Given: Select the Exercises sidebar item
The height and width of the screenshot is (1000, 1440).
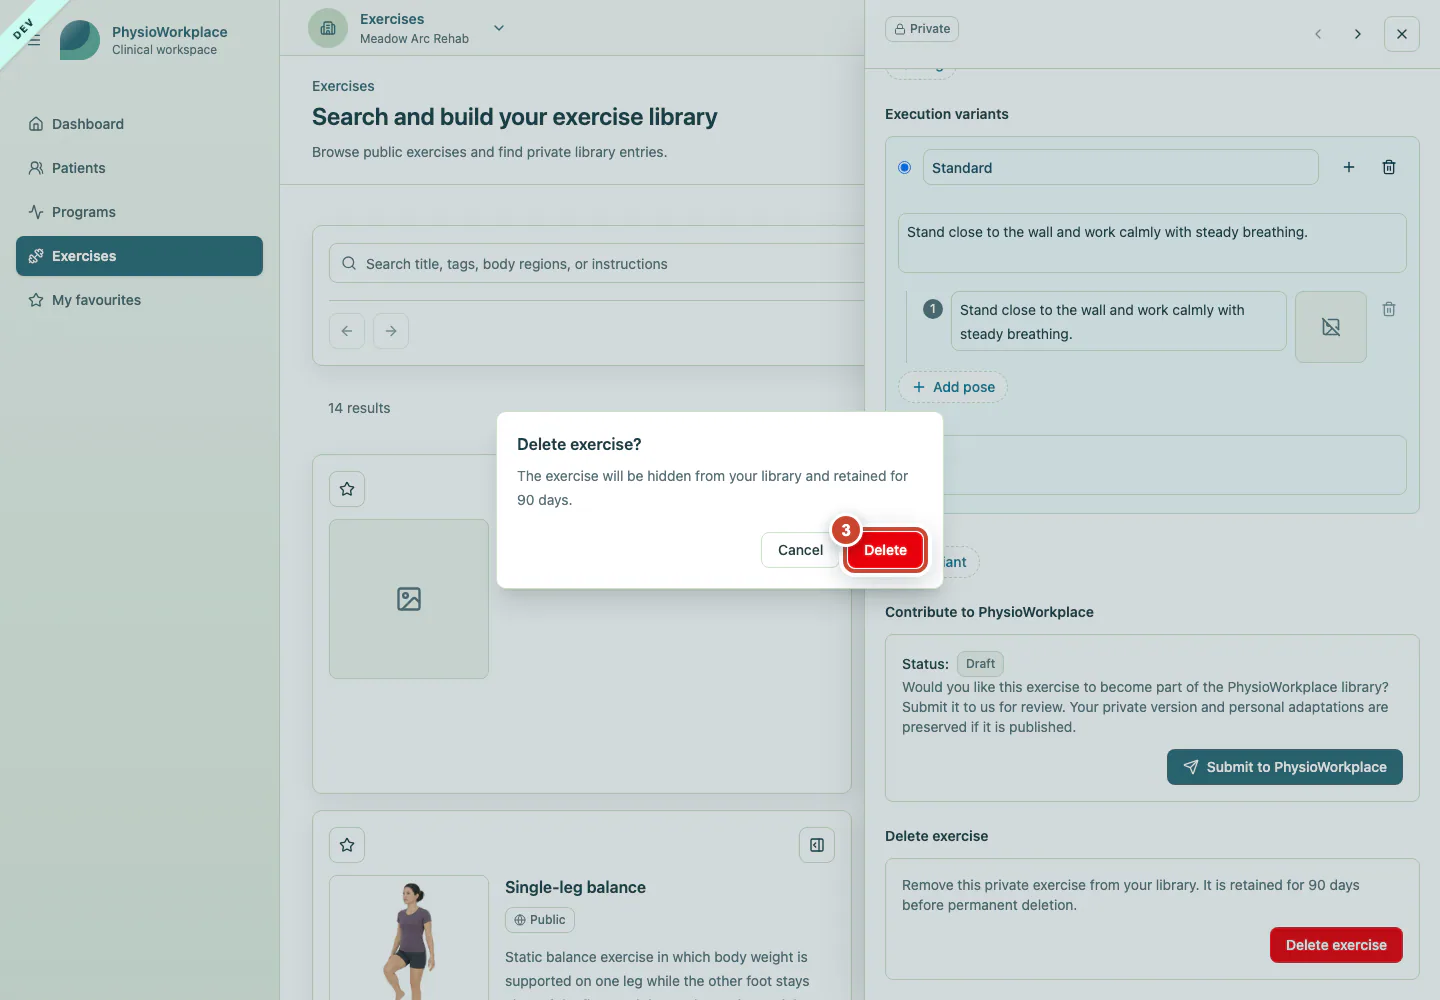Looking at the screenshot, I should 139,256.
